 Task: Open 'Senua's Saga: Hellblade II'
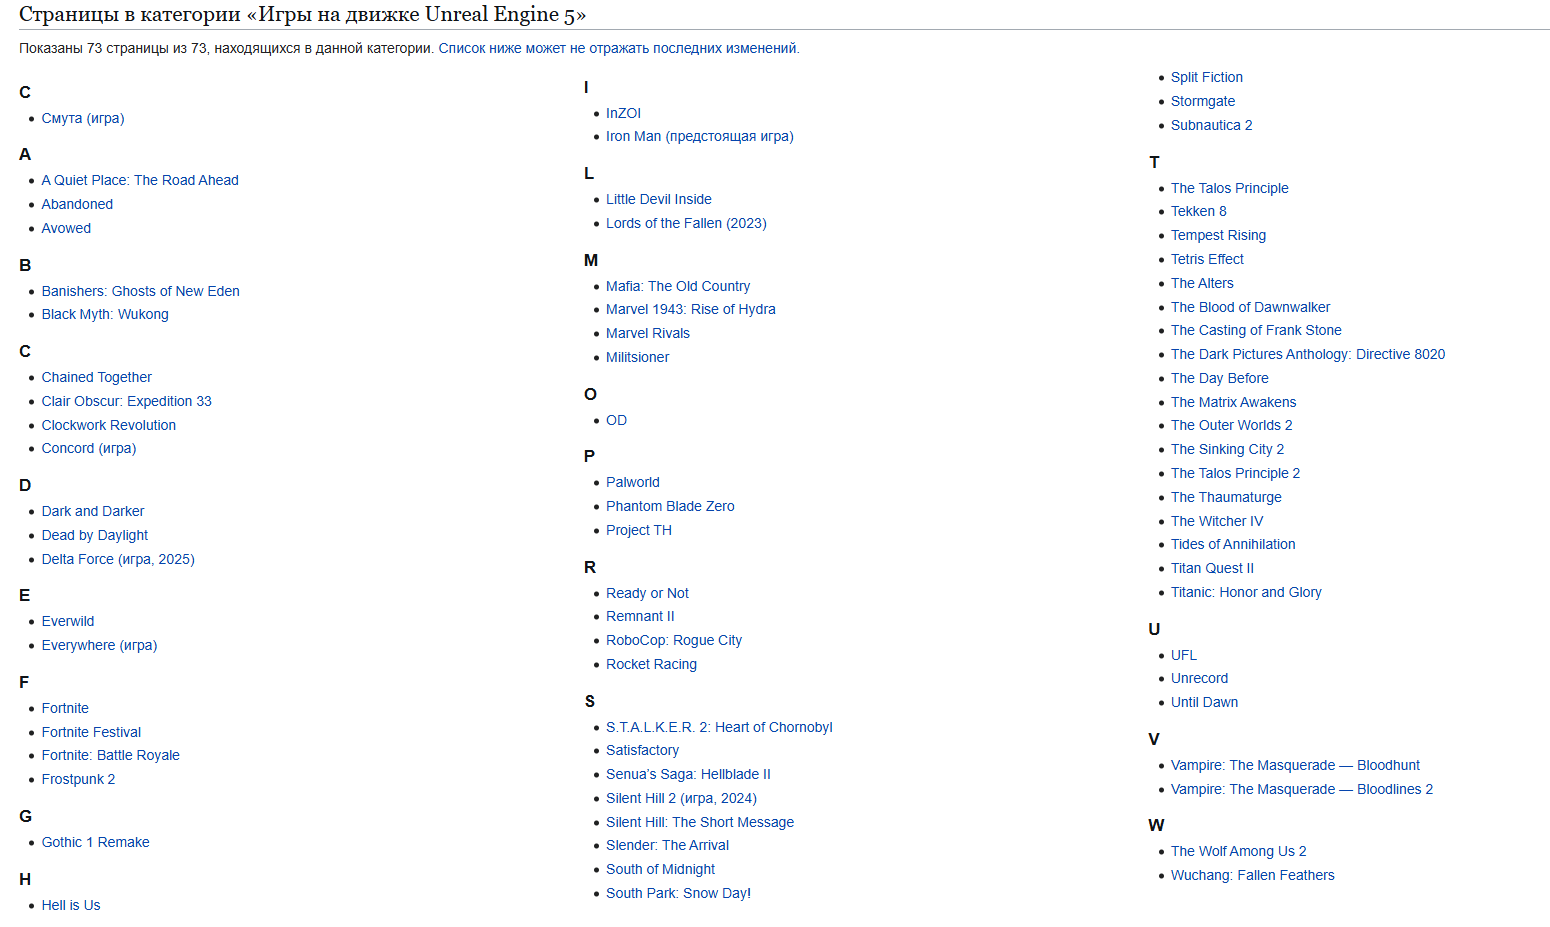point(688,774)
